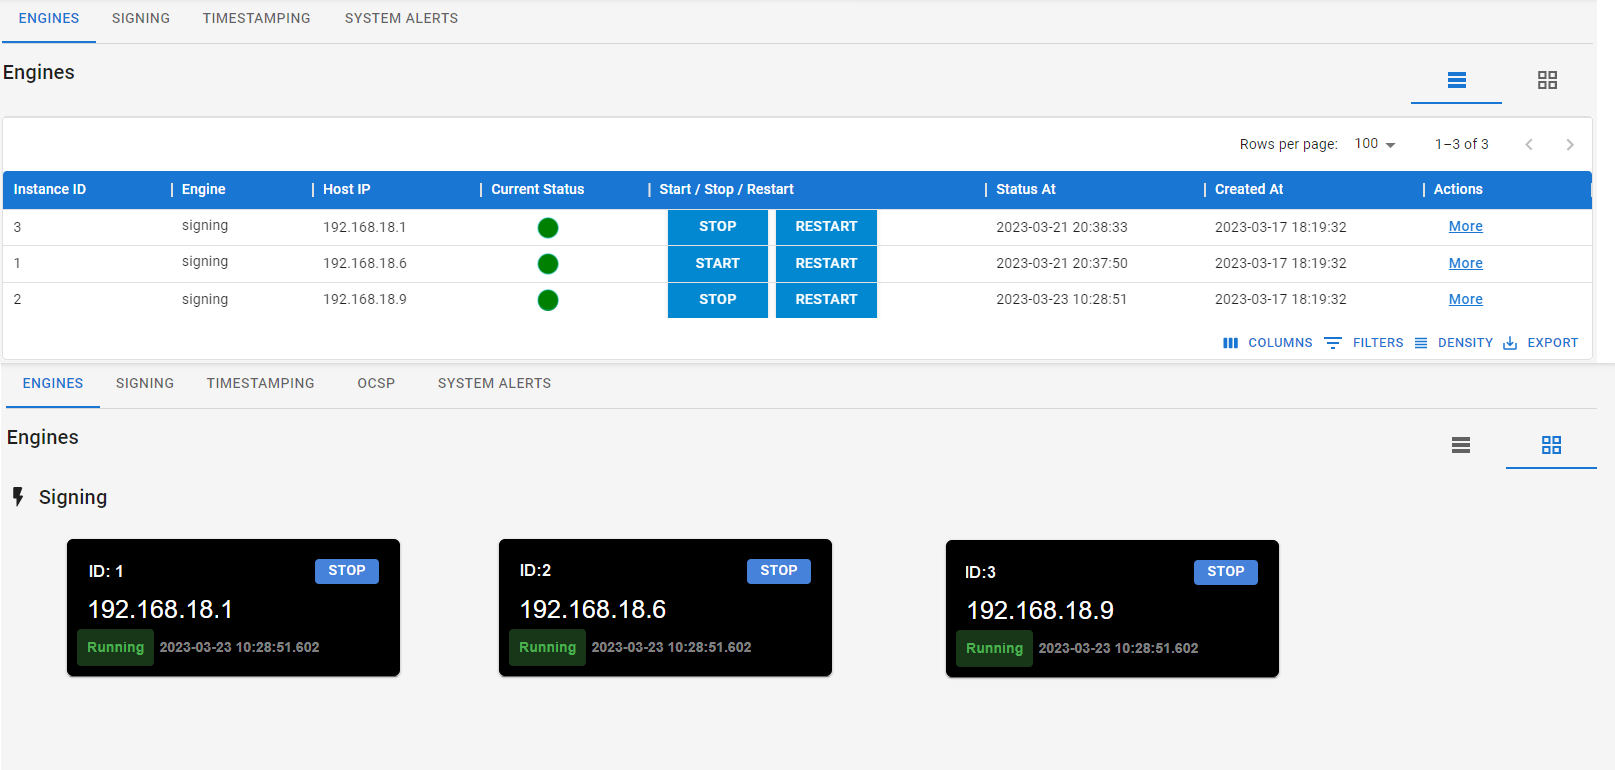Open More link for instance 3

pyautogui.click(x=1465, y=227)
